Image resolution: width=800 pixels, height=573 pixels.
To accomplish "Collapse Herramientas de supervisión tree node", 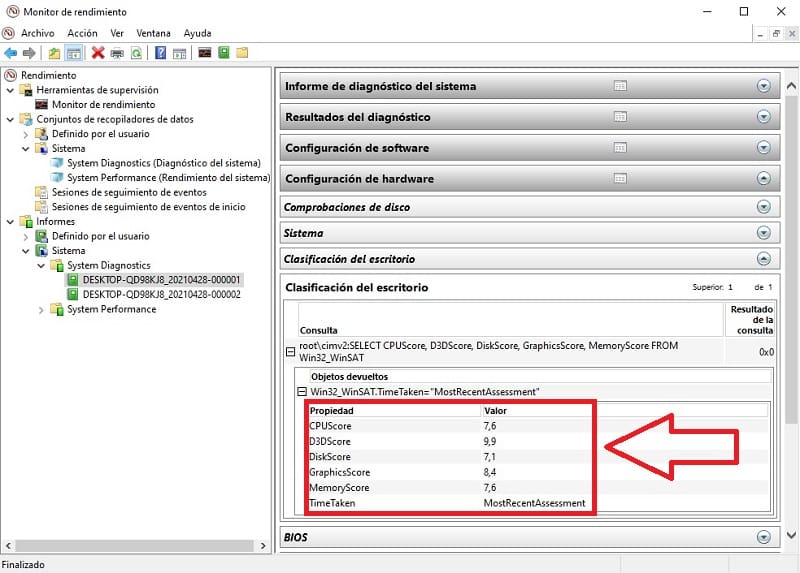I will (x=10, y=90).
